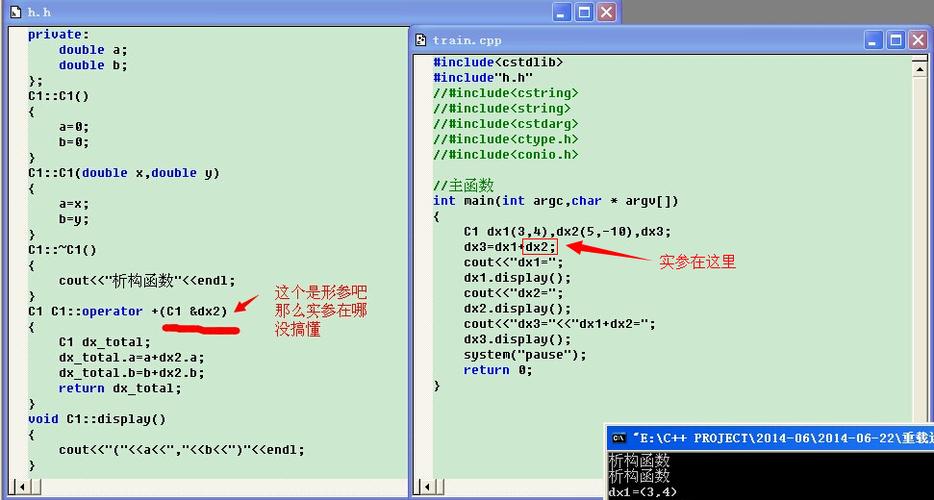Click the line "C1::C1()" in h.h
This screenshot has width=934, height=500.
58,96
